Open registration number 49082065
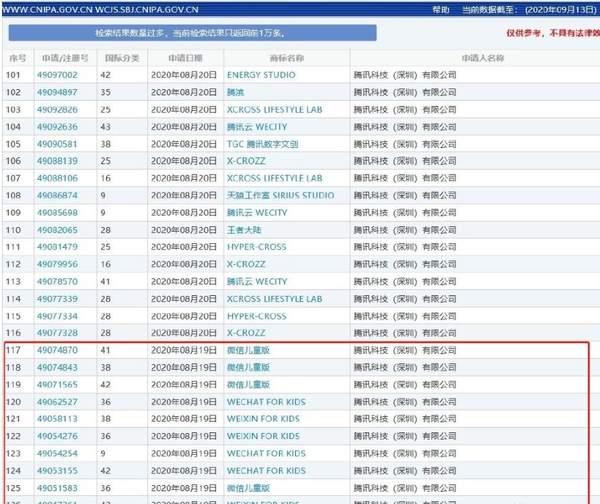600x504 pixels. pyautogui.click(x=57, y=230)
